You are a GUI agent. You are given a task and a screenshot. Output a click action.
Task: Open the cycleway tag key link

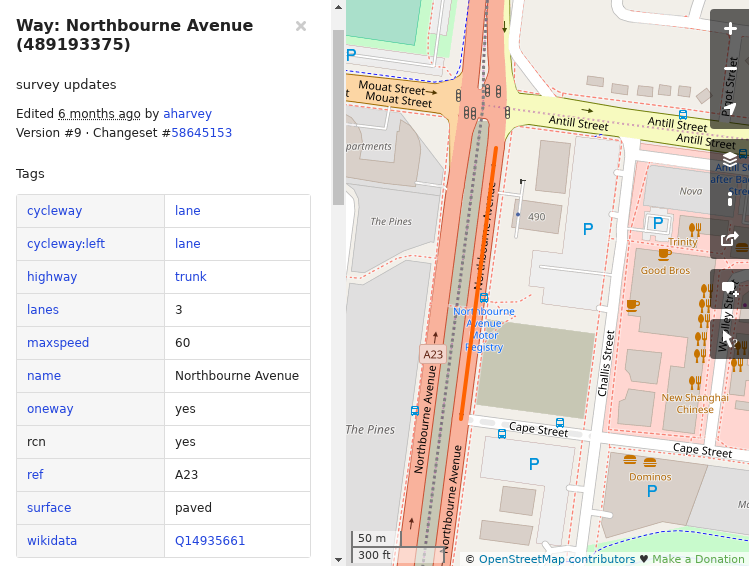click(54, 211)
